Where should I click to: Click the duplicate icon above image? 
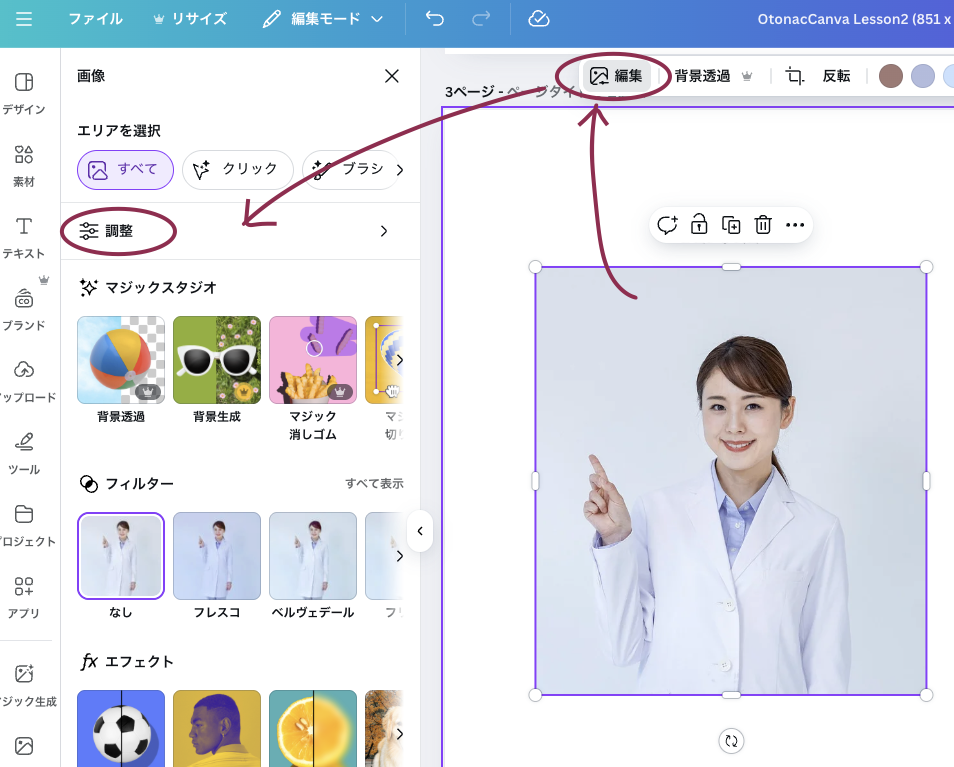pos(731,225)
